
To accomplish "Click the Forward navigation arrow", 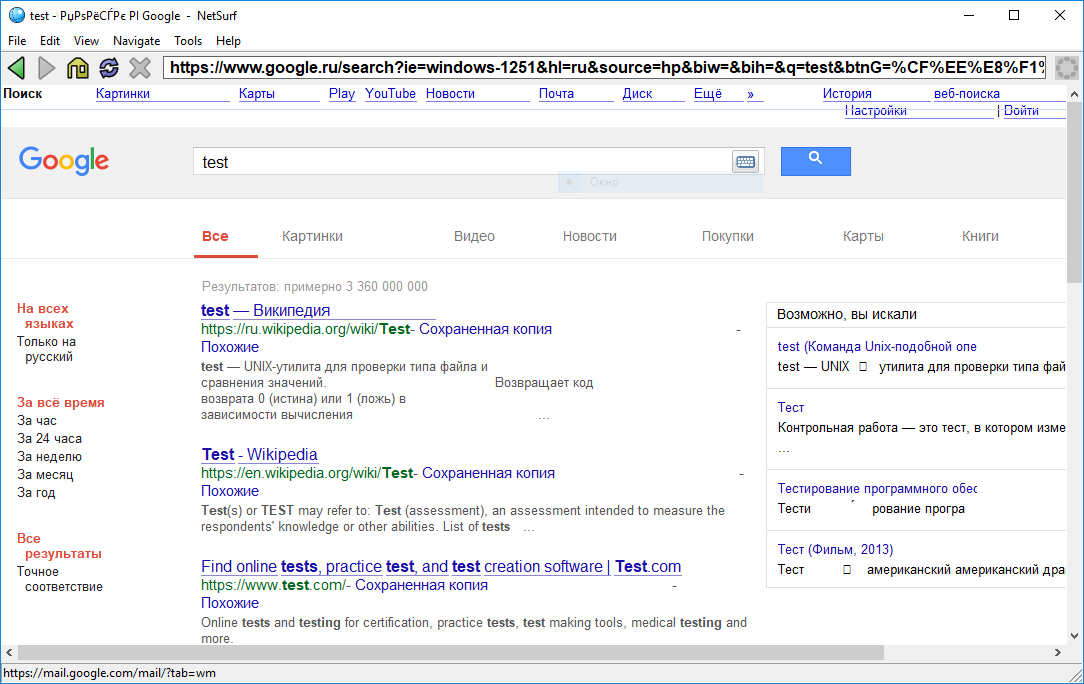I will pyautogui.click(x=47, y=68).
